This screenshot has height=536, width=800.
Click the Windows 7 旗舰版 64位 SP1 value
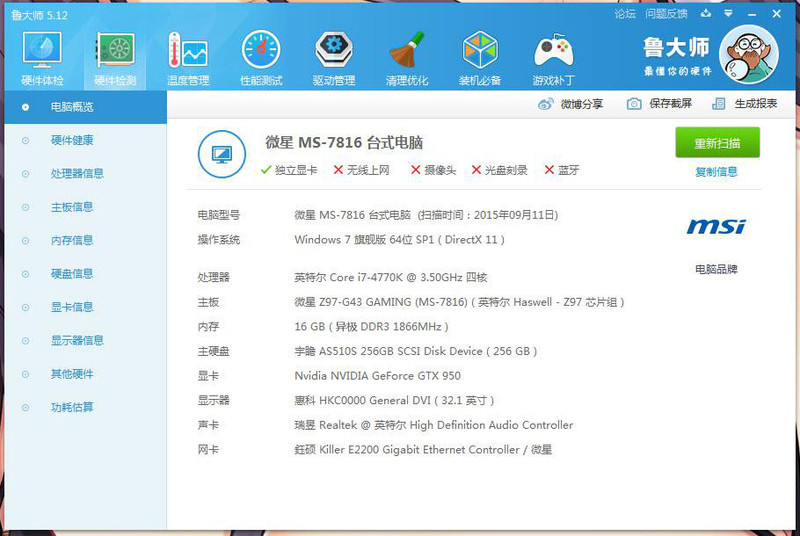tap(399, 239)
